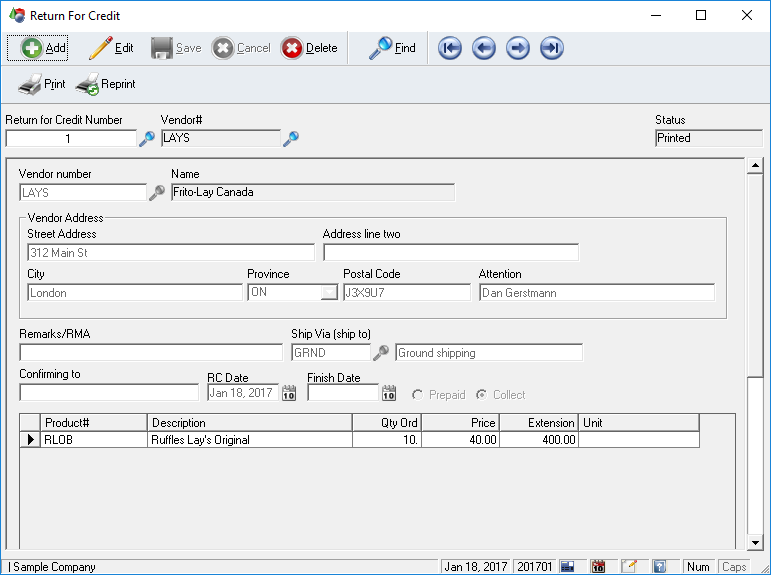The width and height of the screenshot is (771, 575).
Task: Click the Edit pencil button
Action: [111, 48]
